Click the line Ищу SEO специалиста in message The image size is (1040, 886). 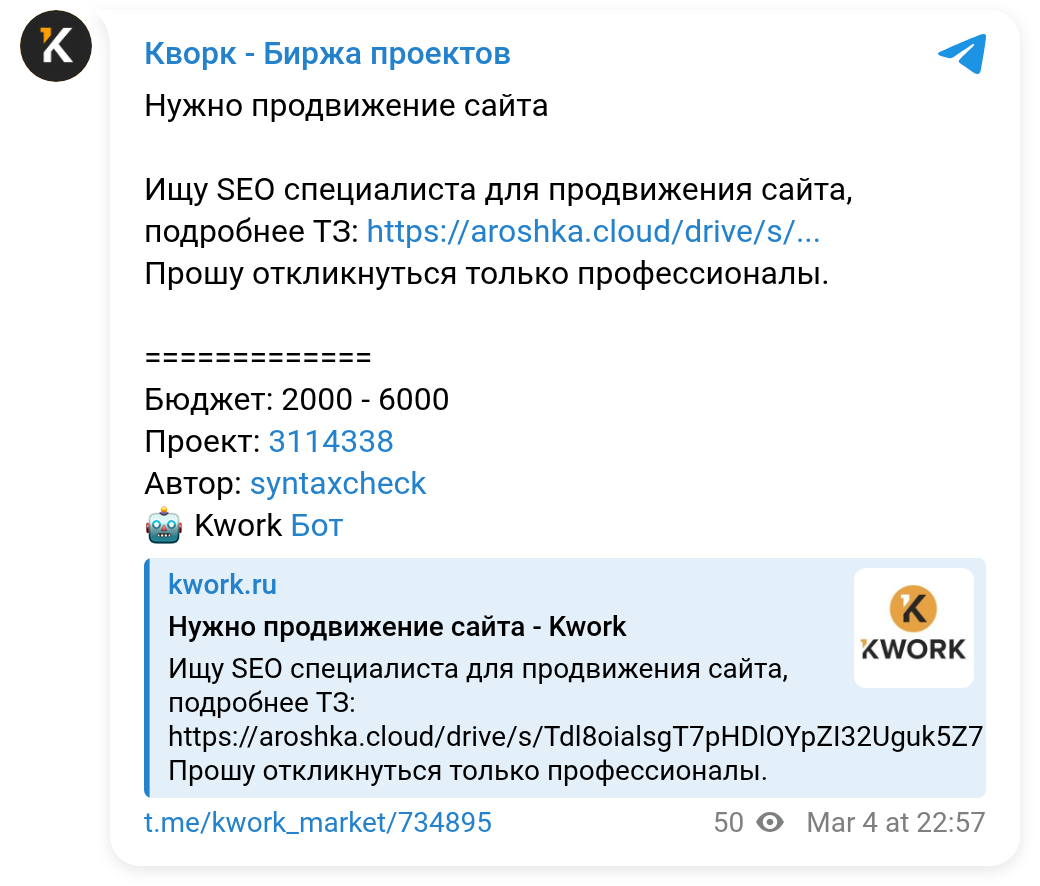[498, 190]
